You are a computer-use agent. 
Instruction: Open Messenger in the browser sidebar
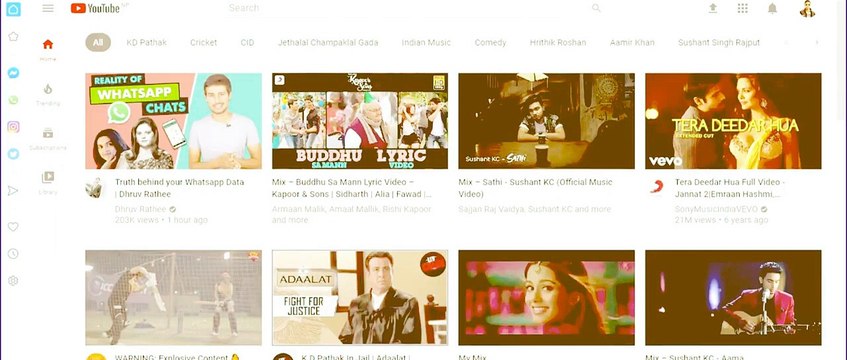[14, 72]
